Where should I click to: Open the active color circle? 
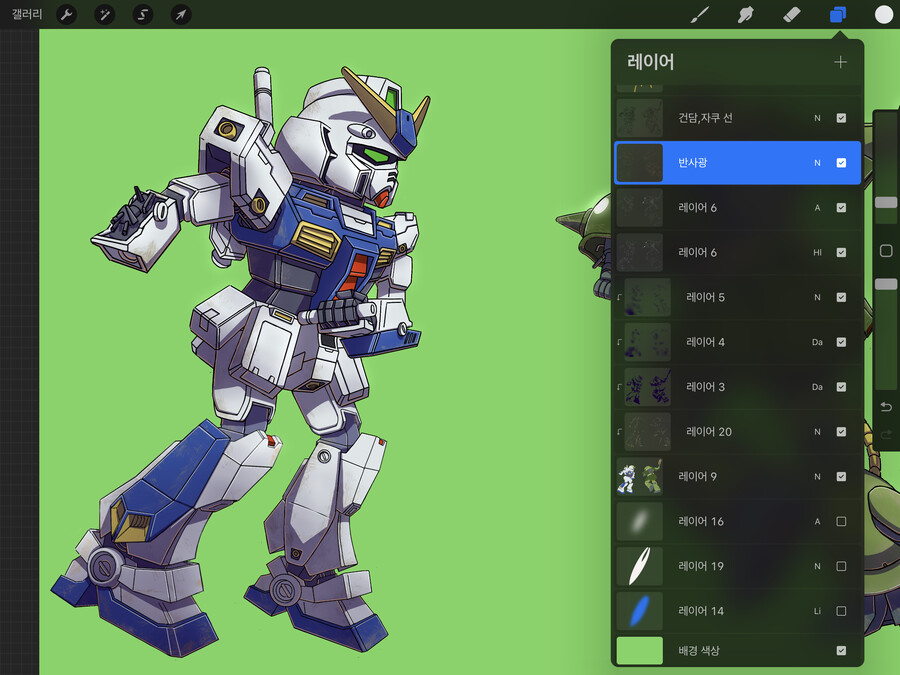pos(883,14)
